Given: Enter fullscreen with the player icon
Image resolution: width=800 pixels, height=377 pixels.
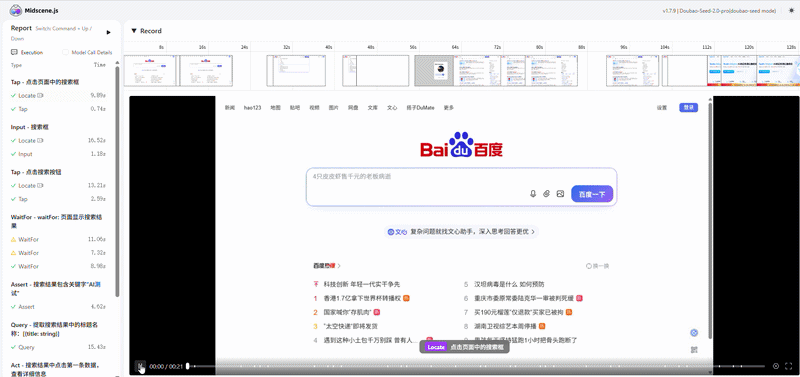Looking at the screenshot, I should [789, 366].
